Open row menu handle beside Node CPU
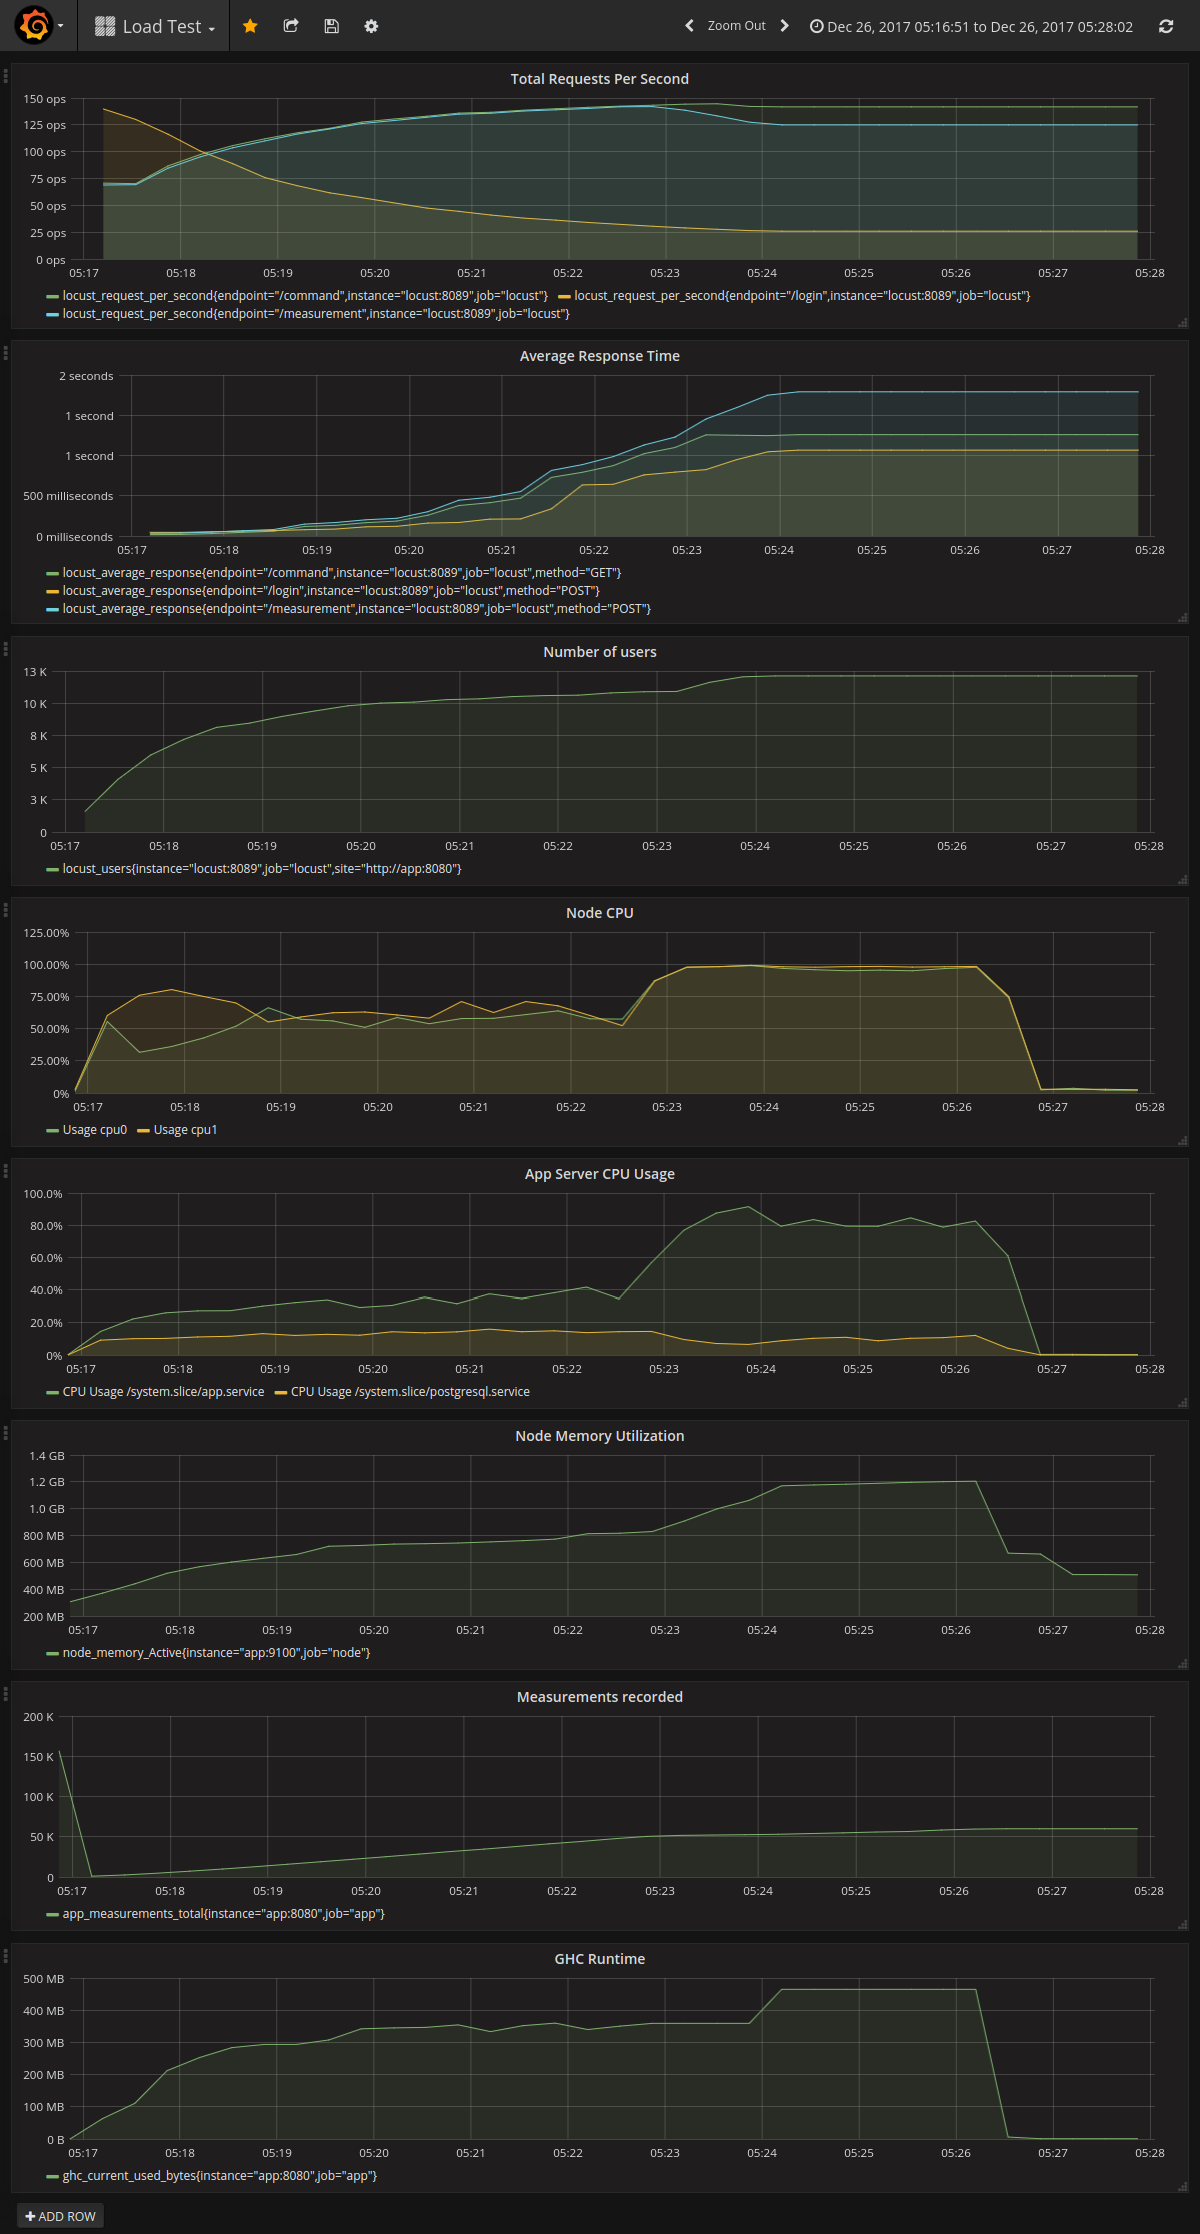The height and width of the screenshot is (2234, 1200). (x=5, y=909)
